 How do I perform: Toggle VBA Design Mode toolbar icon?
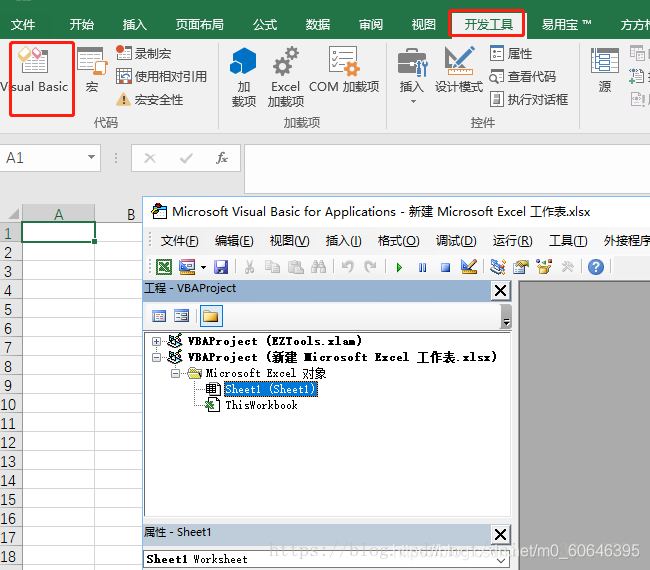[x=469, y=267]
